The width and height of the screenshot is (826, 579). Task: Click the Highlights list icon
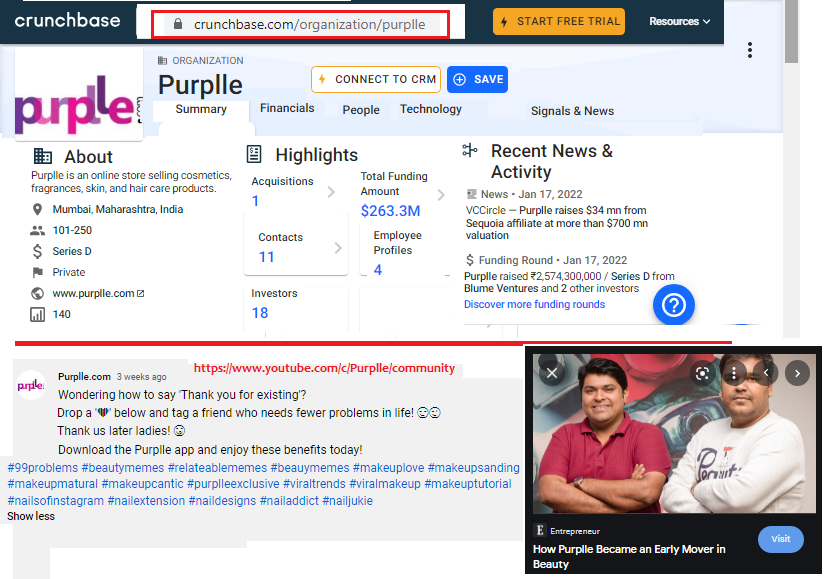coord(254,154)
